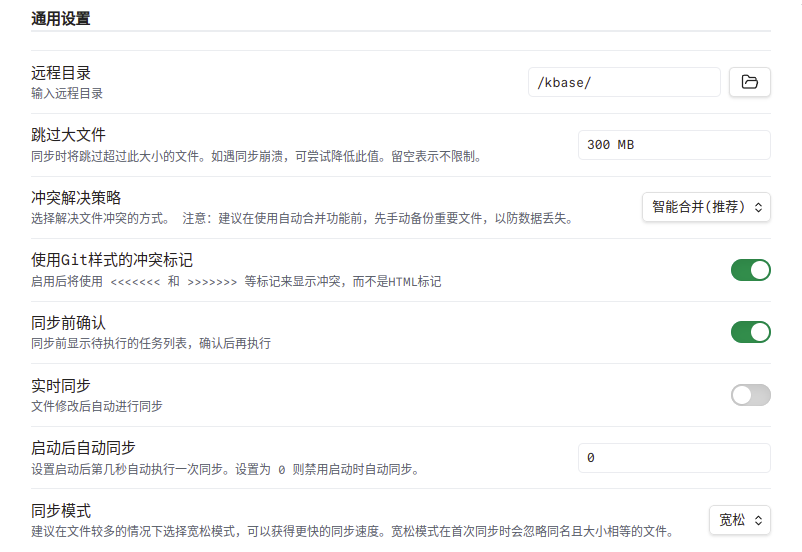Disable the Git样式冲突标记 toggle switch
The width and height of the screenshot is (802, 552).
click(x=750, y=270)
